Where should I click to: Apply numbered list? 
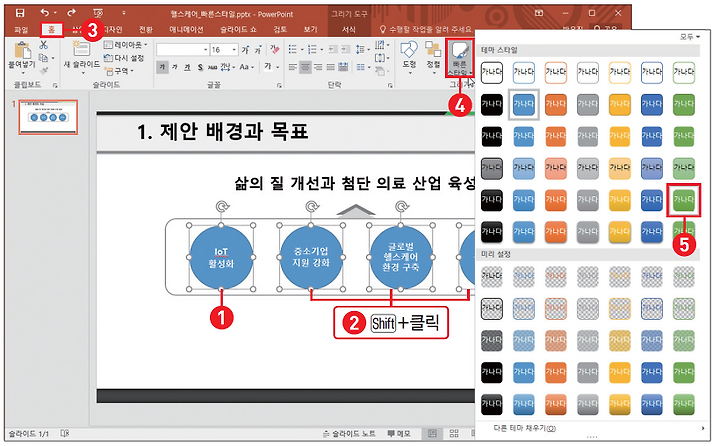[312, 49]
